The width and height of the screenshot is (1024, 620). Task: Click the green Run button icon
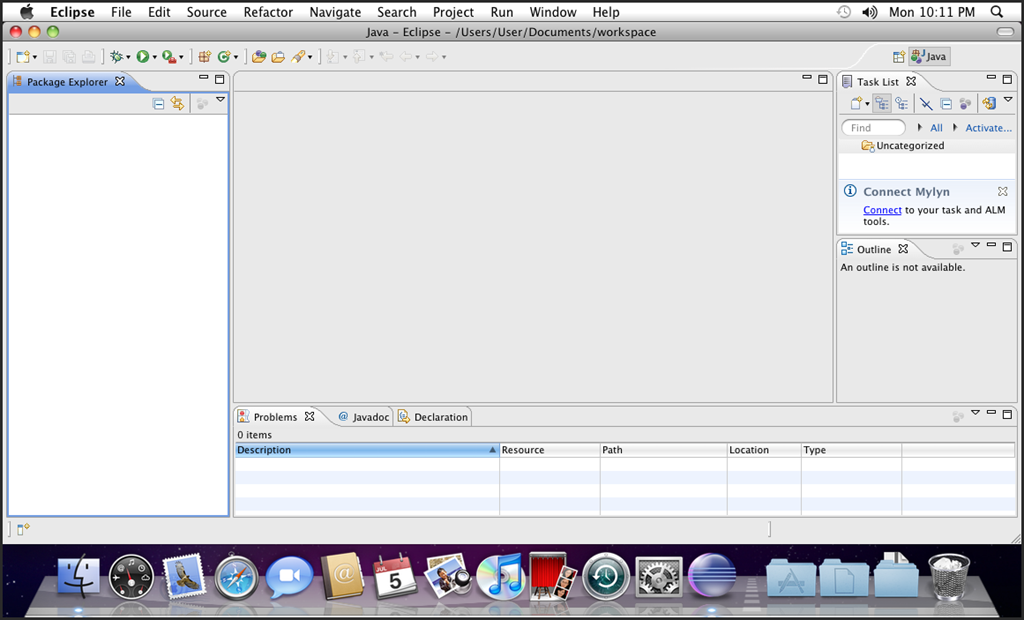(143, 57)
